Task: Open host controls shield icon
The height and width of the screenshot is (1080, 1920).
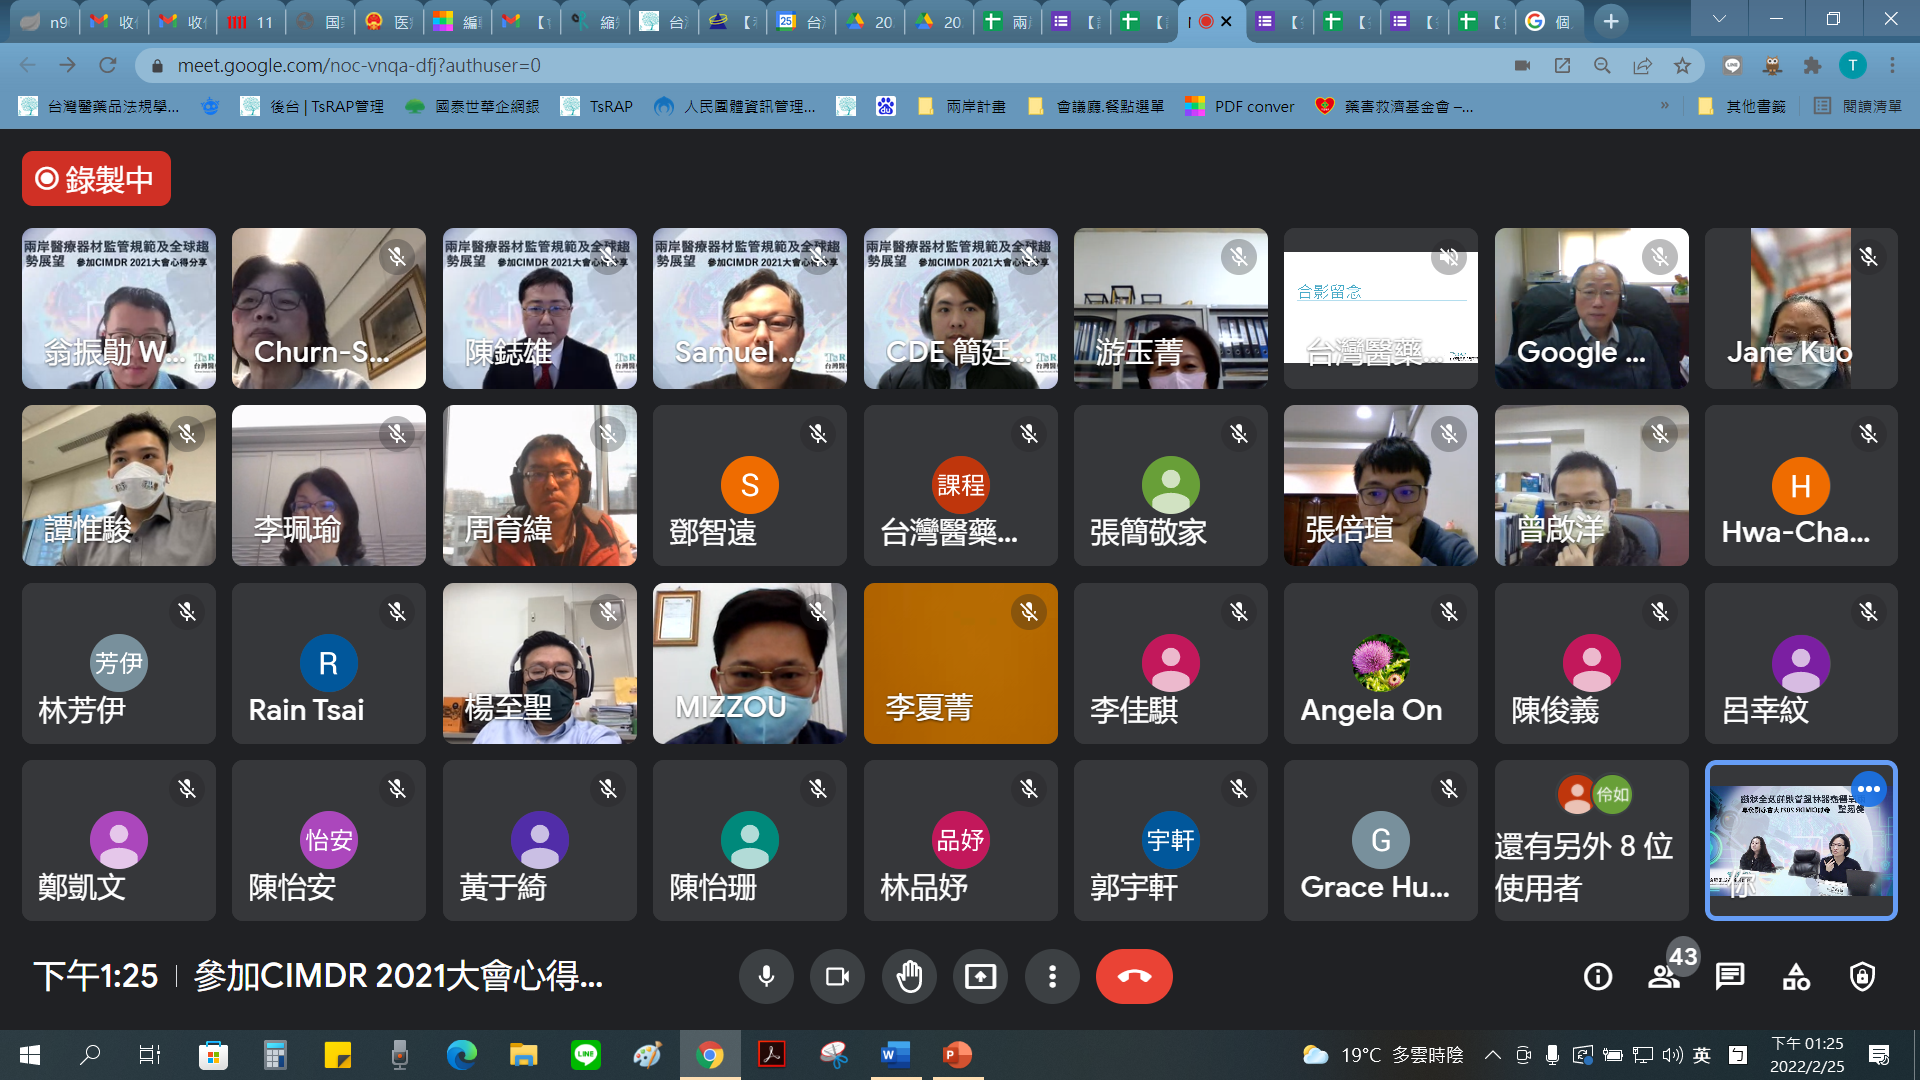Action: click(1862, 976)
